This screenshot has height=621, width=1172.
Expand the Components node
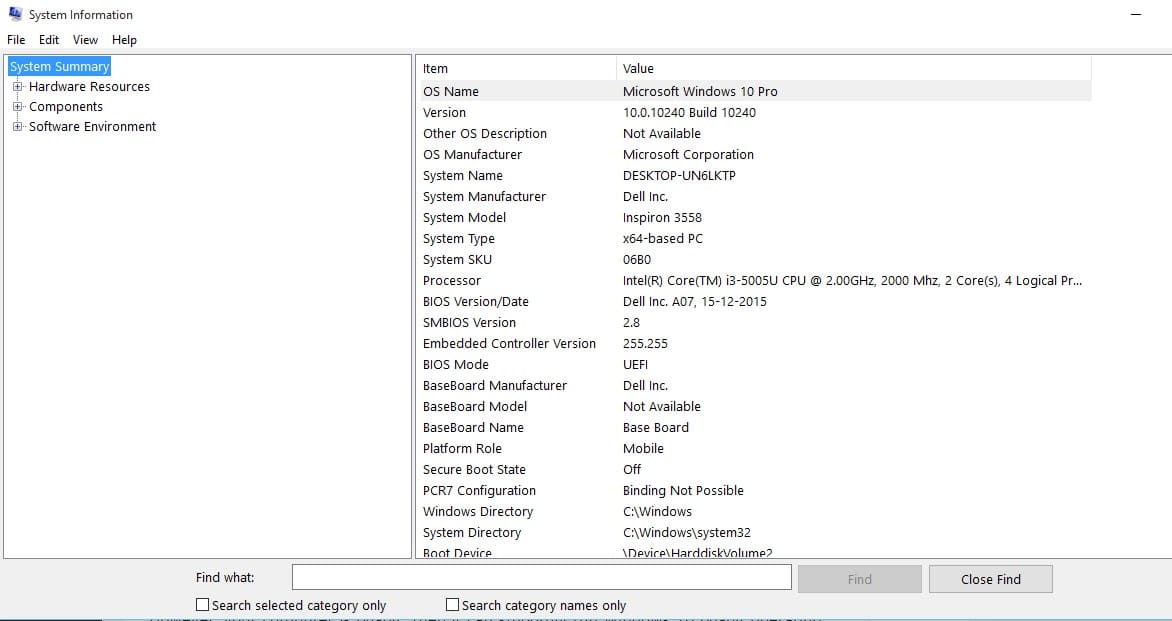coord(18,107)
